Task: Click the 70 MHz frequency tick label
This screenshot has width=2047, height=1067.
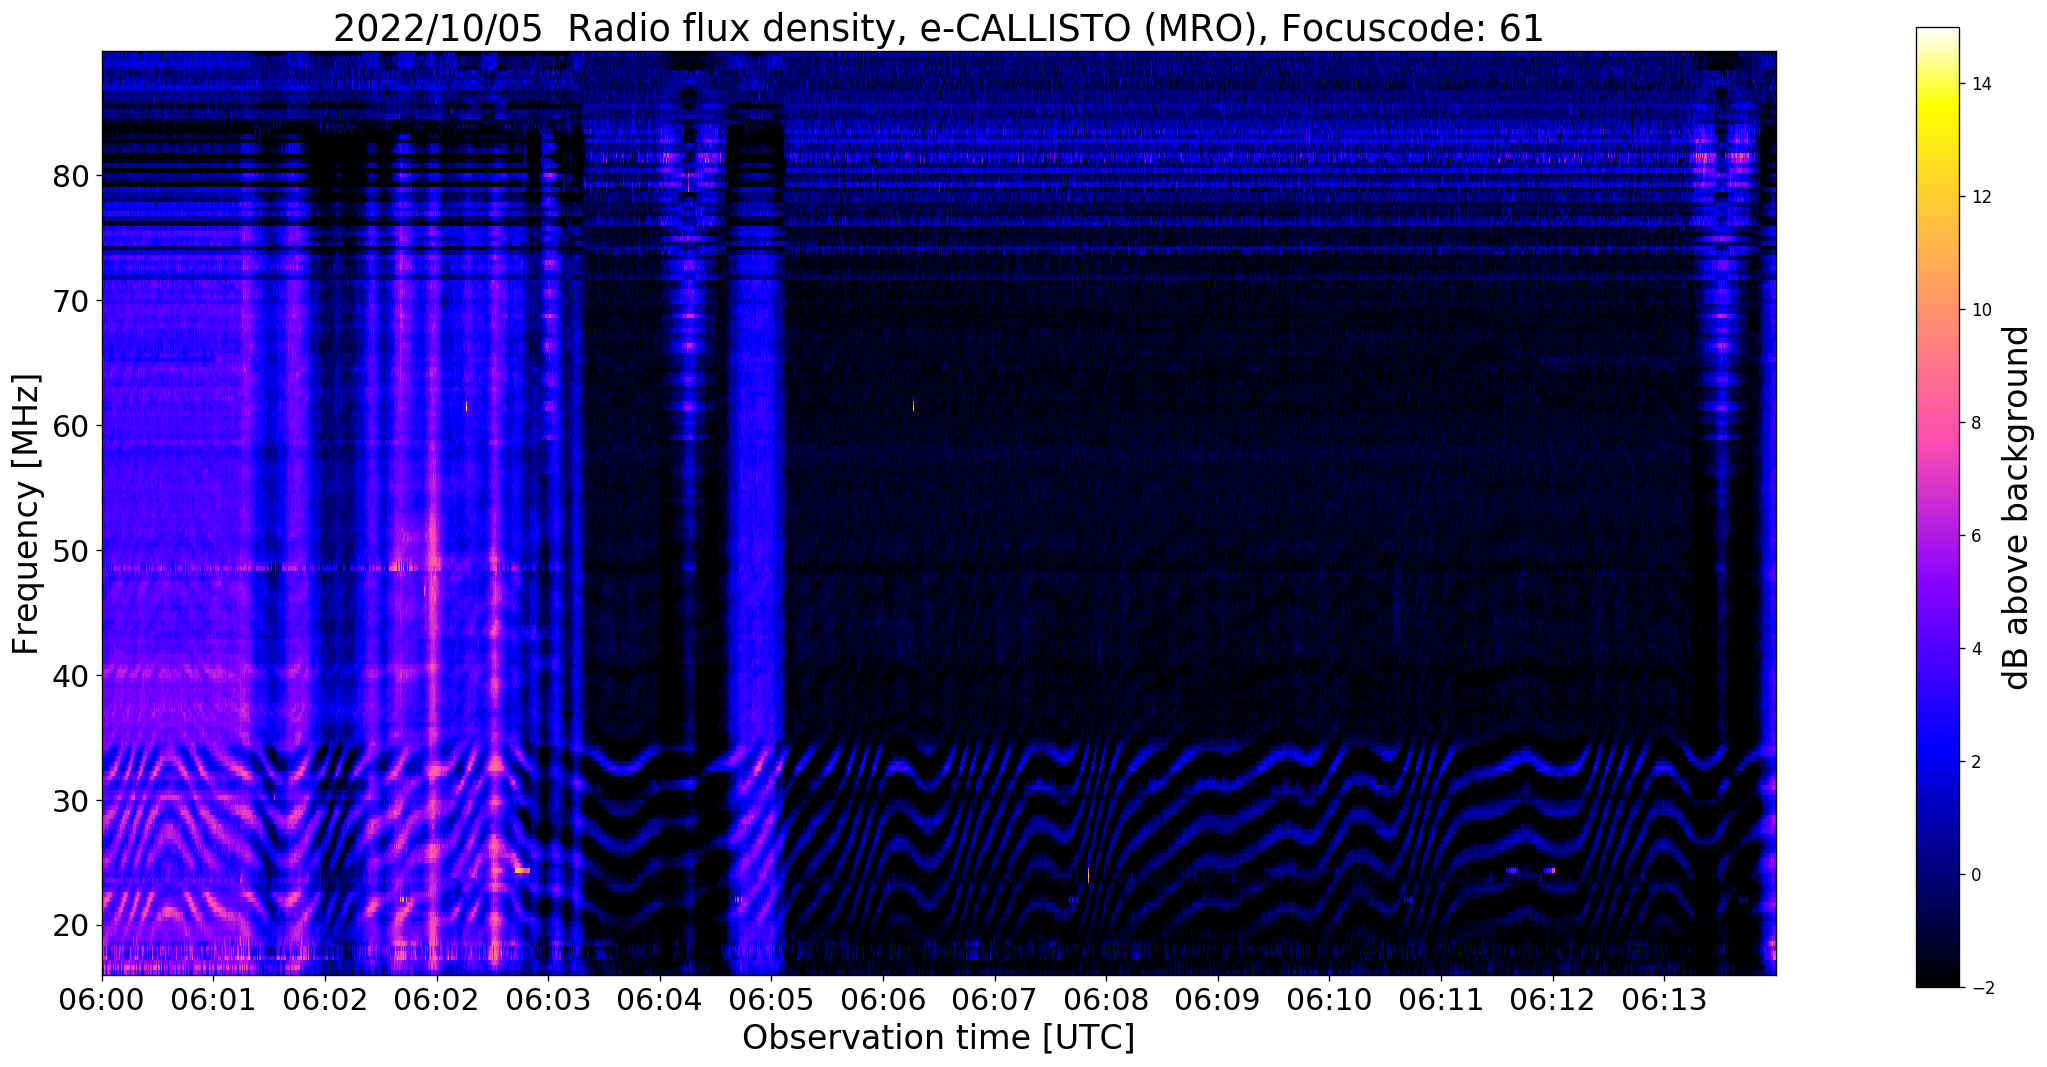Action: (70, 301)
